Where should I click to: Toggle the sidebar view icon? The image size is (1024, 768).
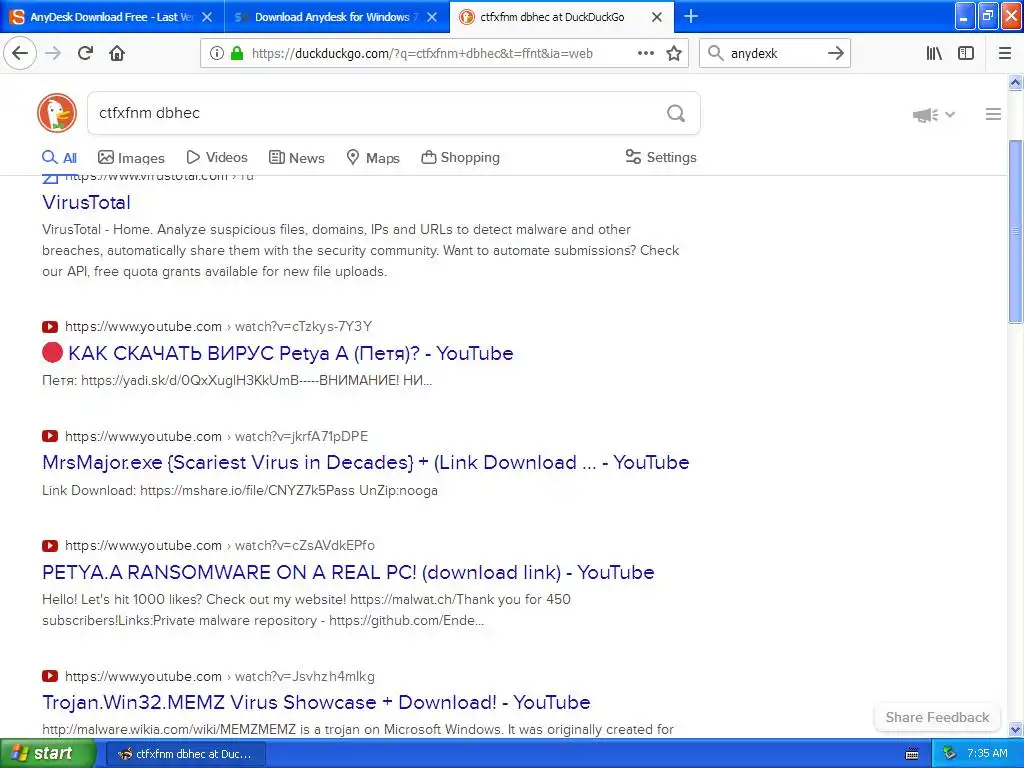pyautogui.click(x=966, y=53)
